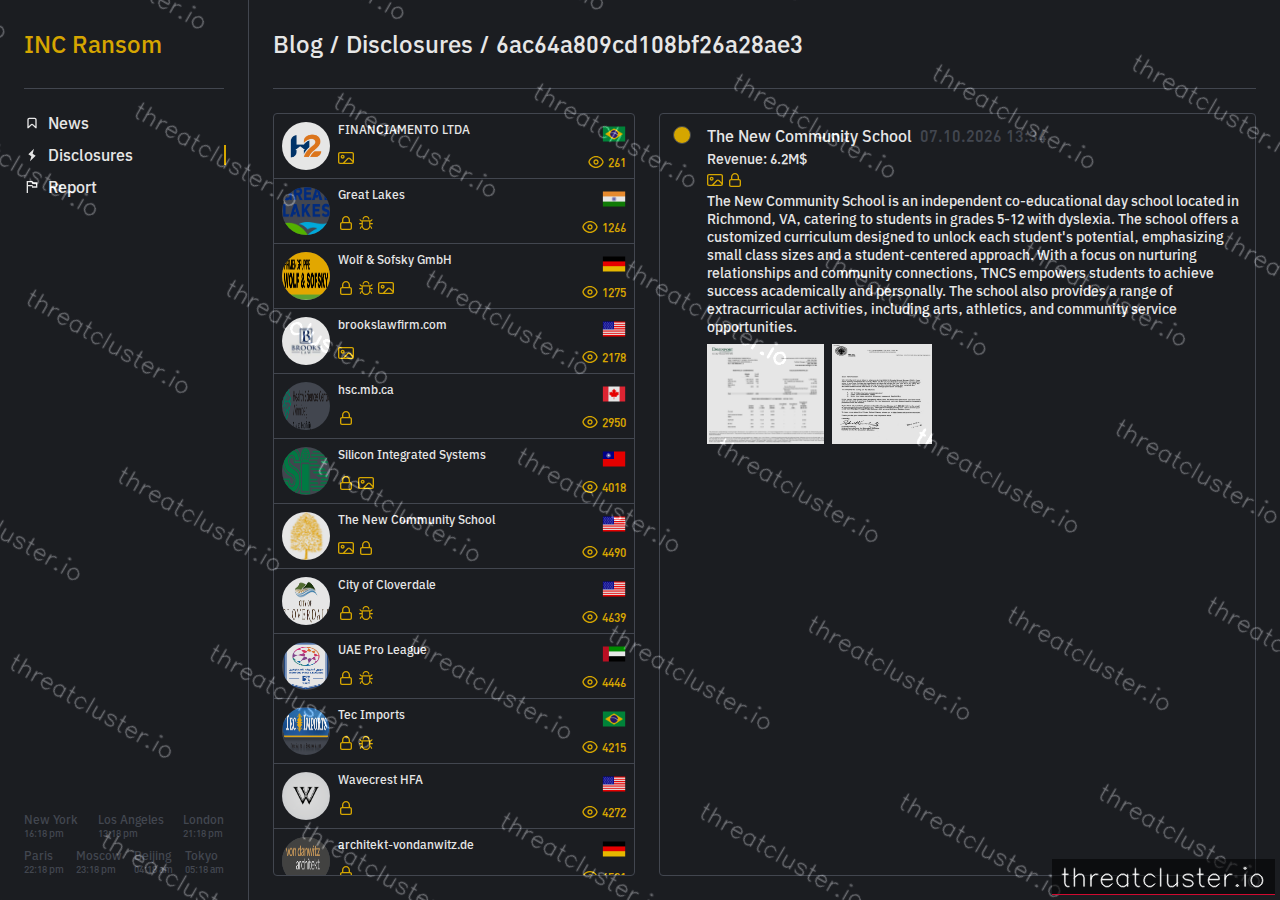Open the Report section

(72, 187)
